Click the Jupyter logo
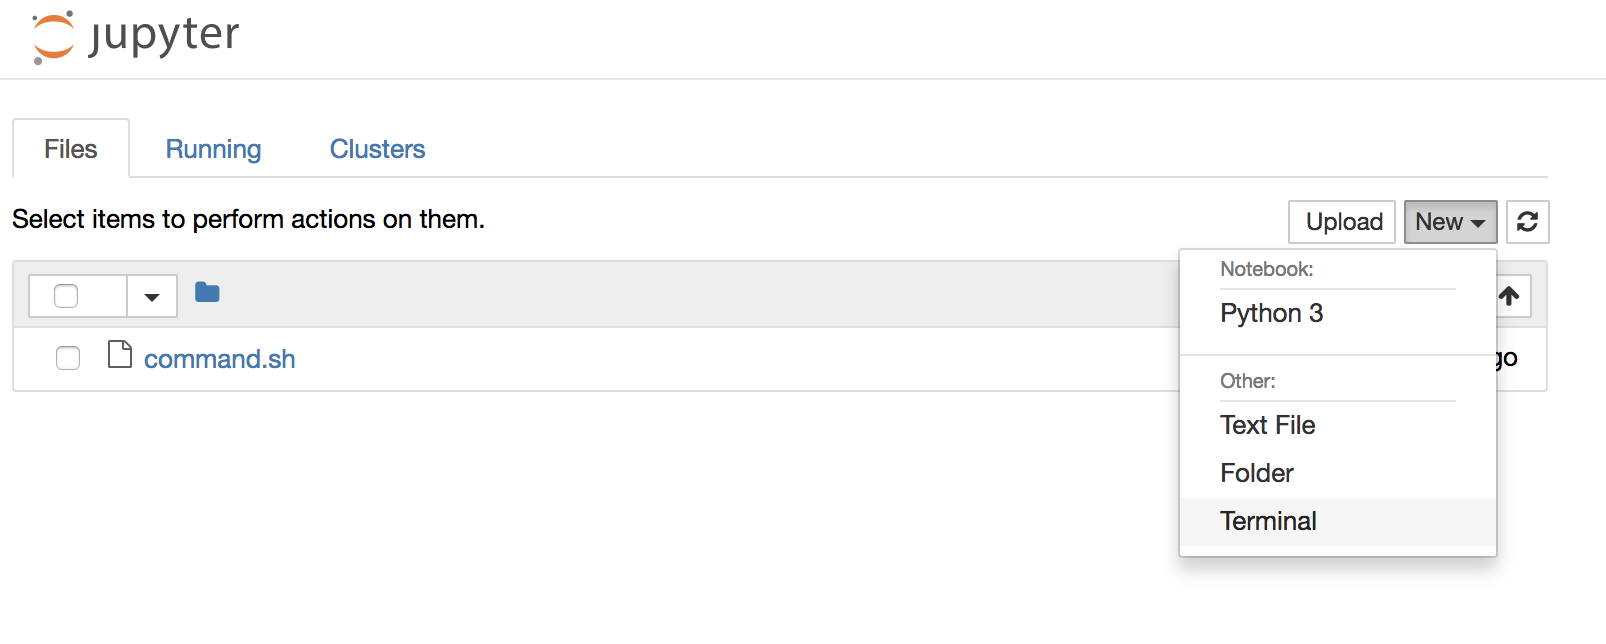Viewport: 1606px width, 644px height. point(135,37)
